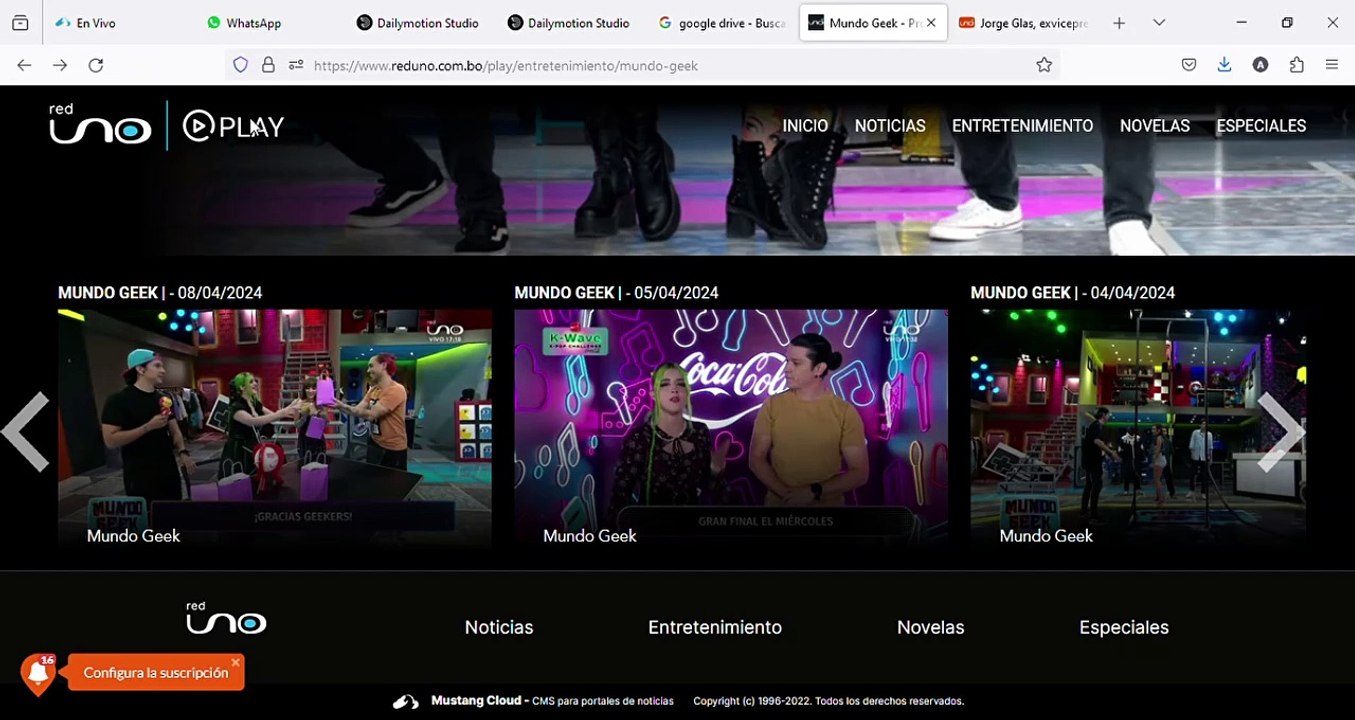The height and width of the screenshot is (720, 1355).
Task: Open the Entretenimiento footer link
Action: (715, 627)
